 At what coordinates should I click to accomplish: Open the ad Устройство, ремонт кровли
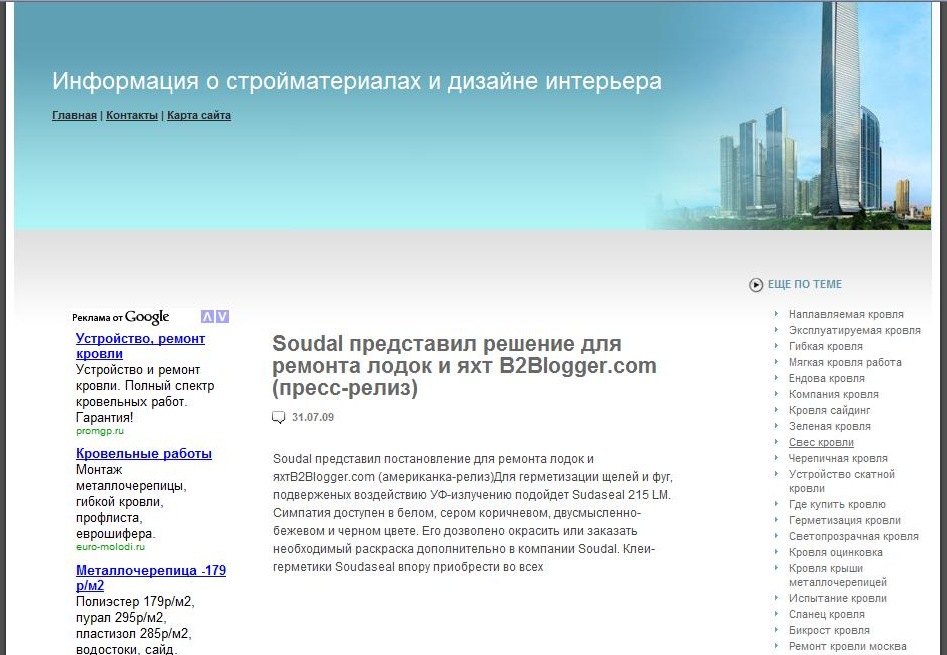coord(140,346)
